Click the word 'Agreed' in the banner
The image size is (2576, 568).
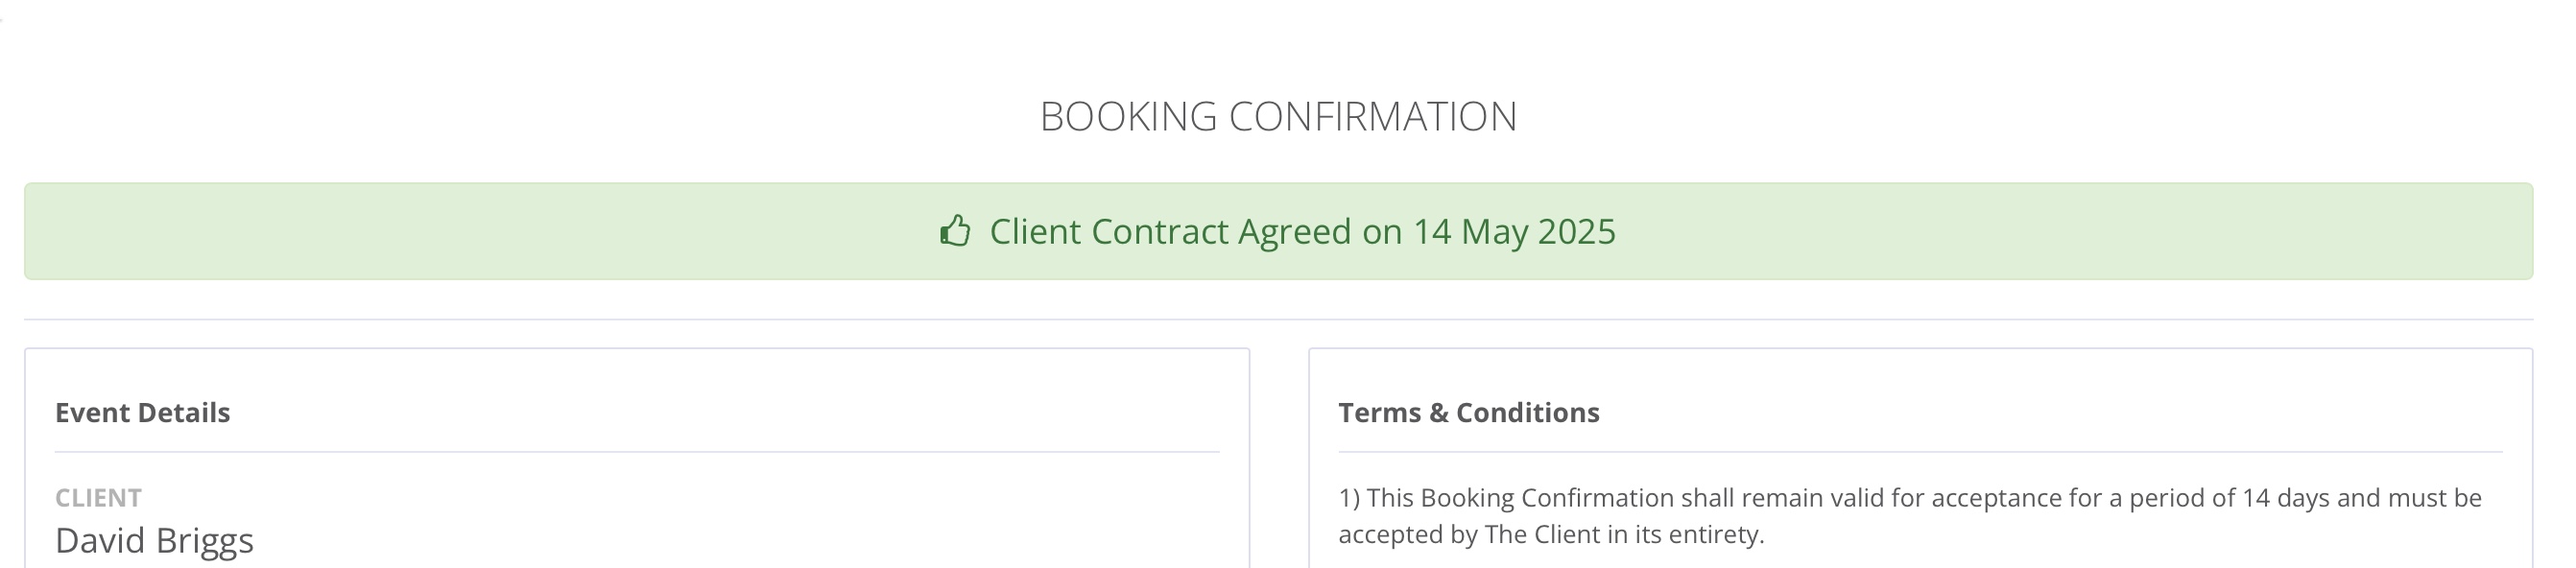[x=1296, y=231]
